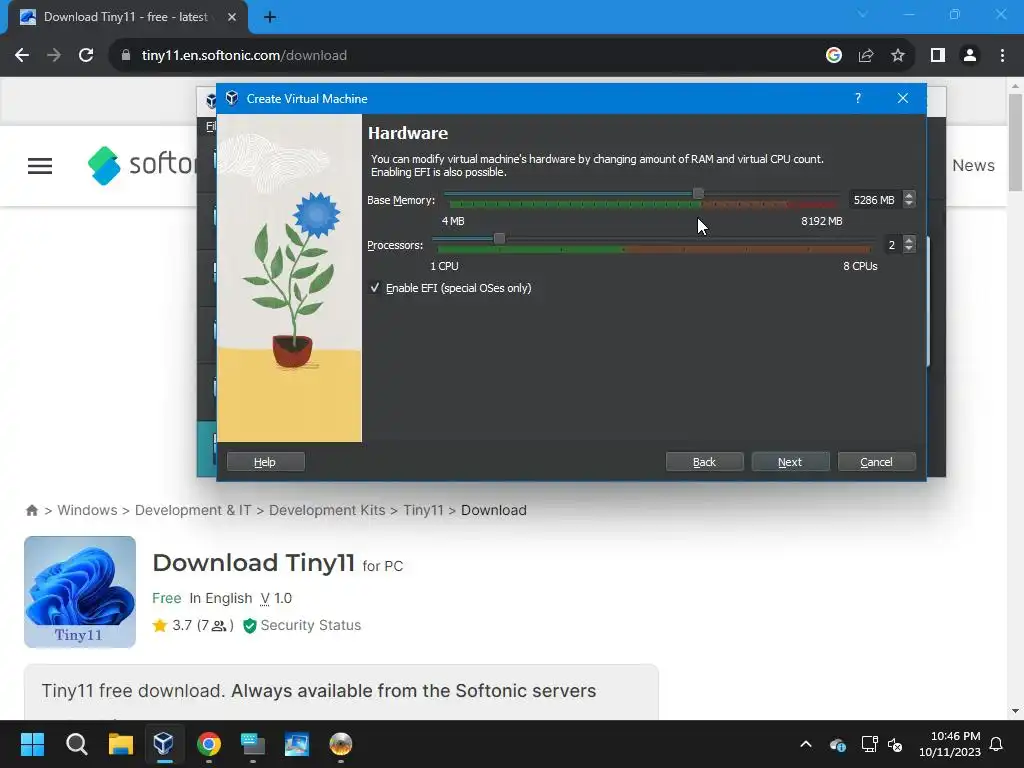Open Help in the Create Virtual Machine dialog

click(x=265, y=462)
